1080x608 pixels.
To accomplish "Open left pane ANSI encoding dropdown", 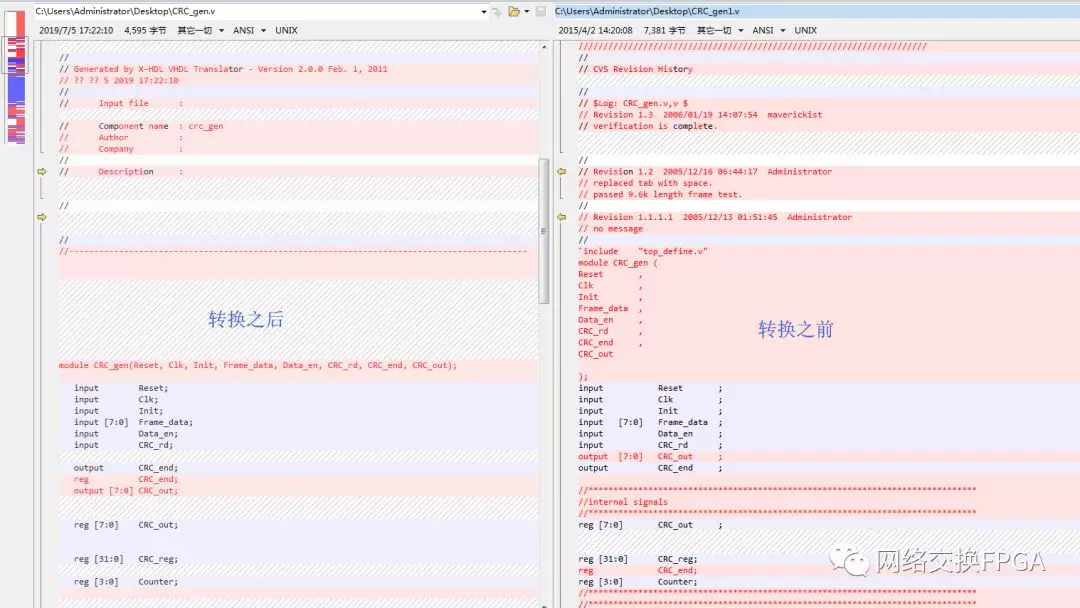I will tap(249, 30).
